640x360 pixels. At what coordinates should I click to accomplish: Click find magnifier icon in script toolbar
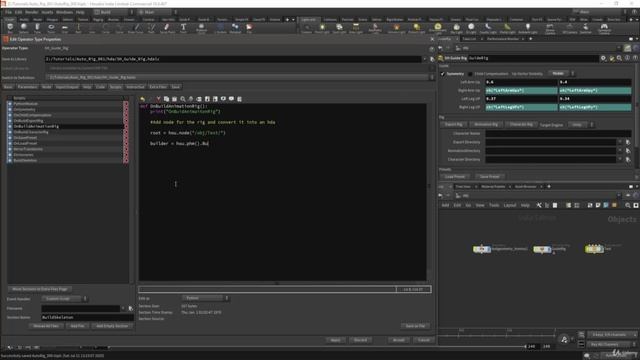point(183,99)
